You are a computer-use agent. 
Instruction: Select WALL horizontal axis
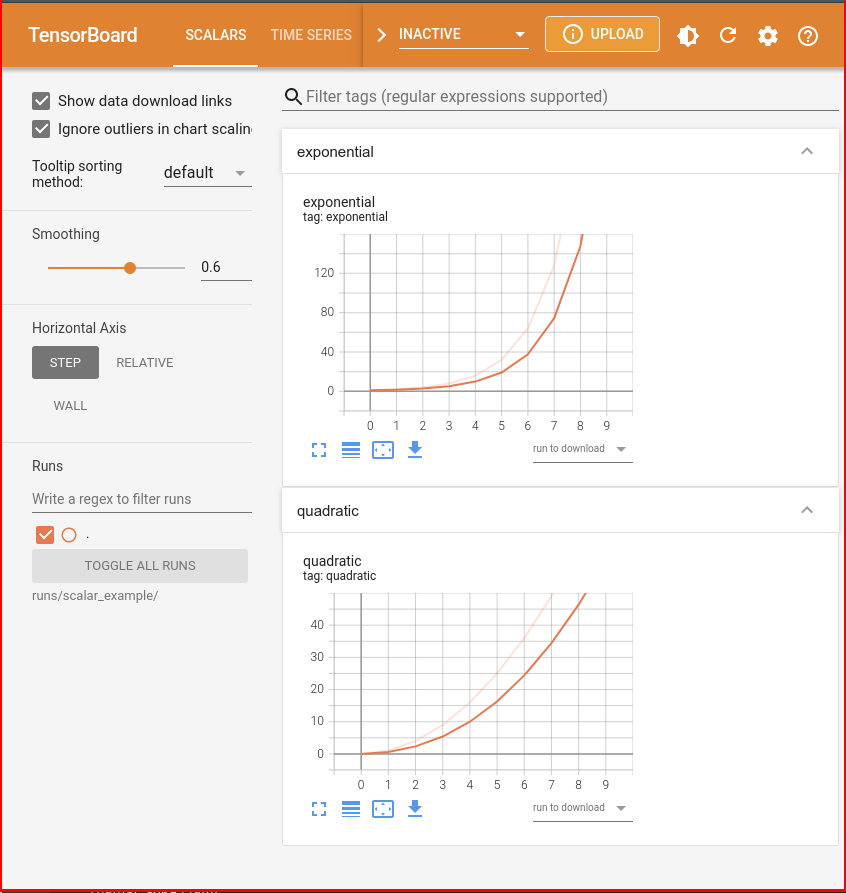point(70,405)
